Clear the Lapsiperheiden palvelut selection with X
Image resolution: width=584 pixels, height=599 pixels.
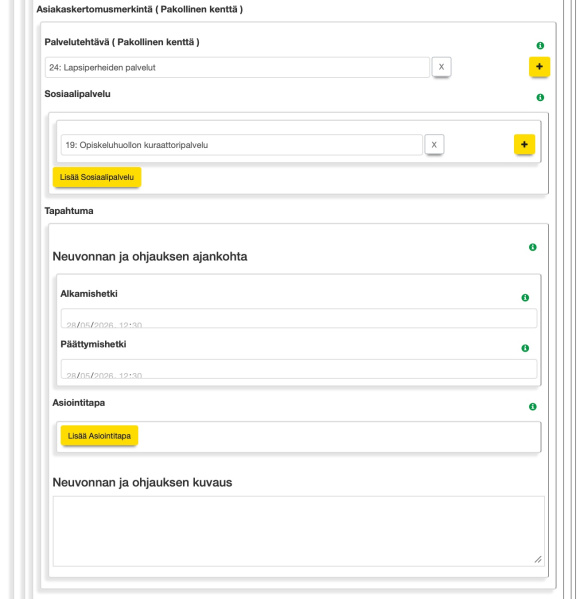(x=442, y=67)
